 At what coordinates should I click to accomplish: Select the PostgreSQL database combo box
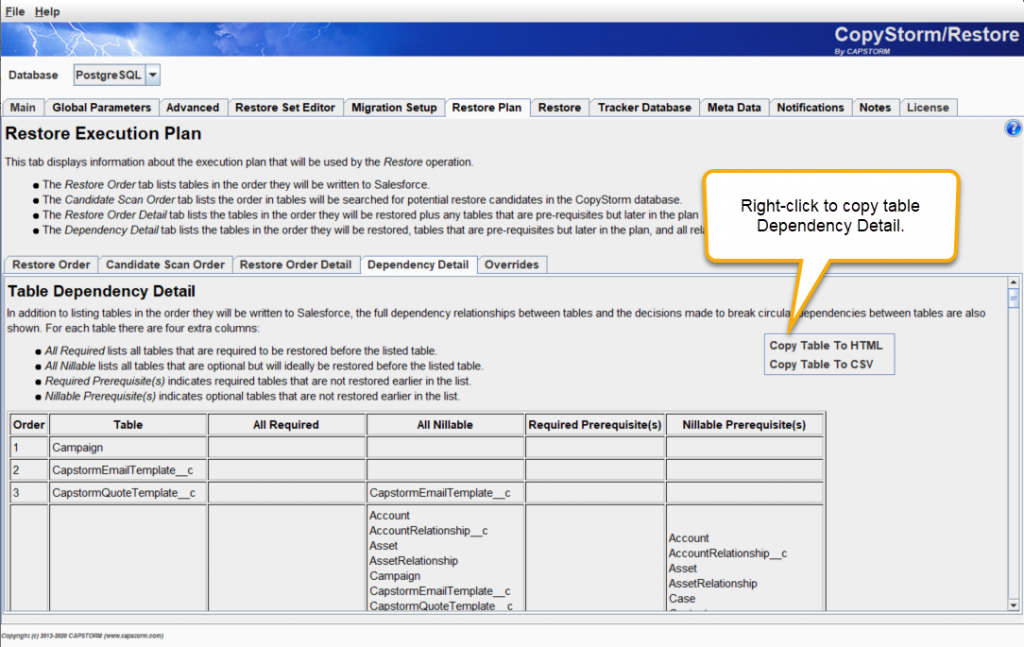[117, 75]
